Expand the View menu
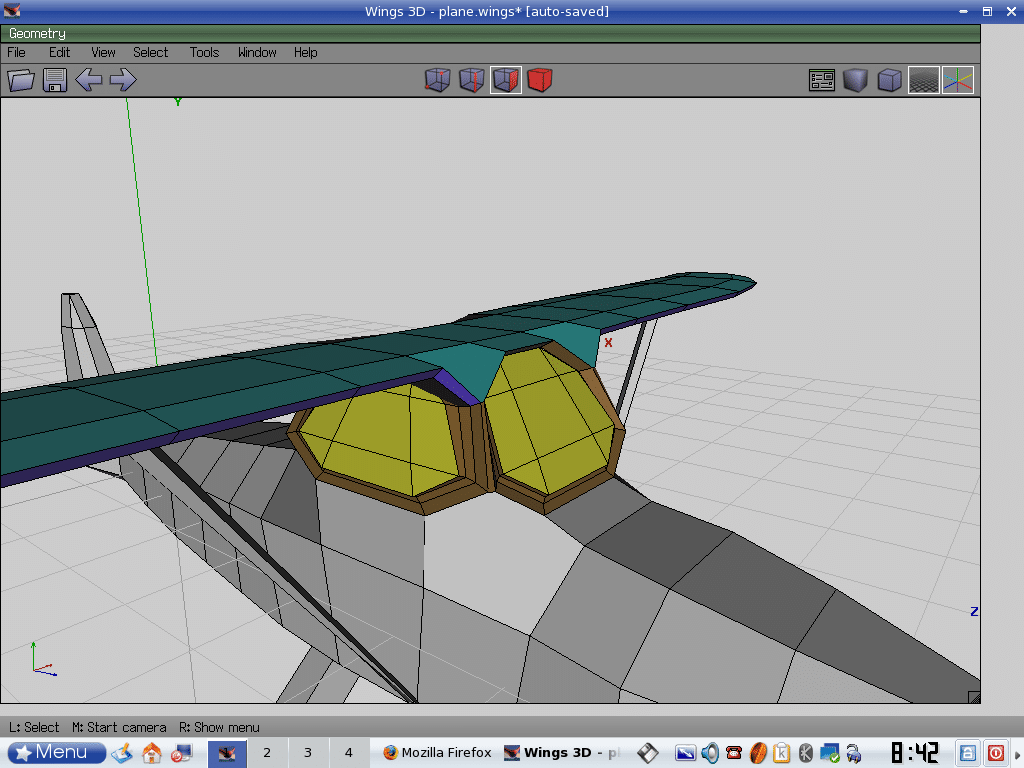 click(x=103, y=52)
